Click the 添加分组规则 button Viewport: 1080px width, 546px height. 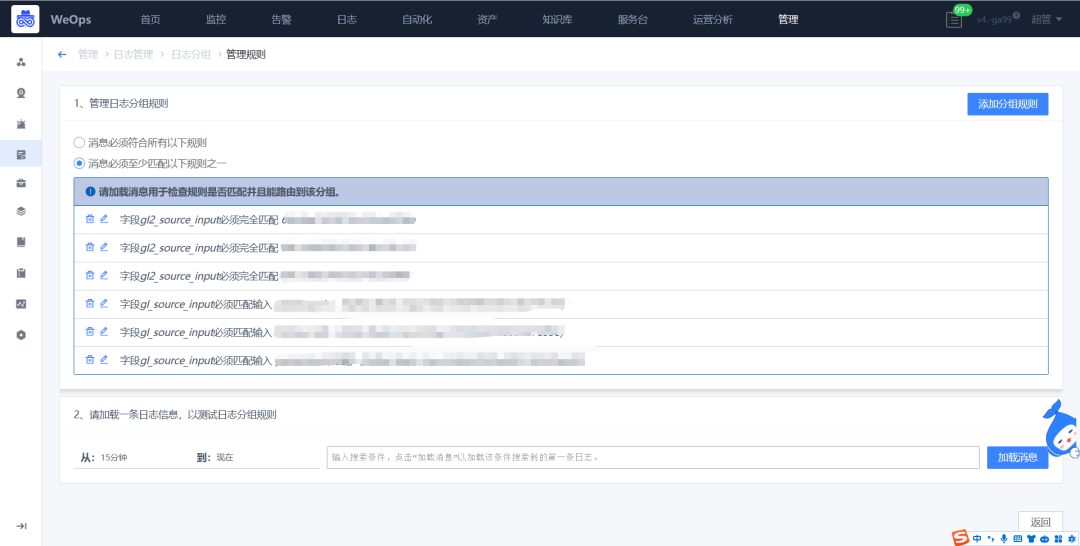coord(1008,104)
